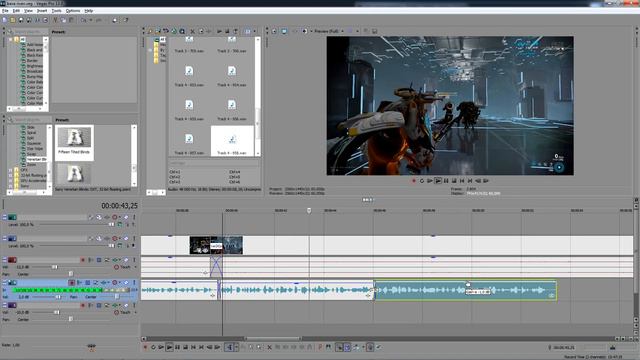The image size is (640, 360).
Task: Click Play button in timeline transport bar
Action: (x=169, y=347)
